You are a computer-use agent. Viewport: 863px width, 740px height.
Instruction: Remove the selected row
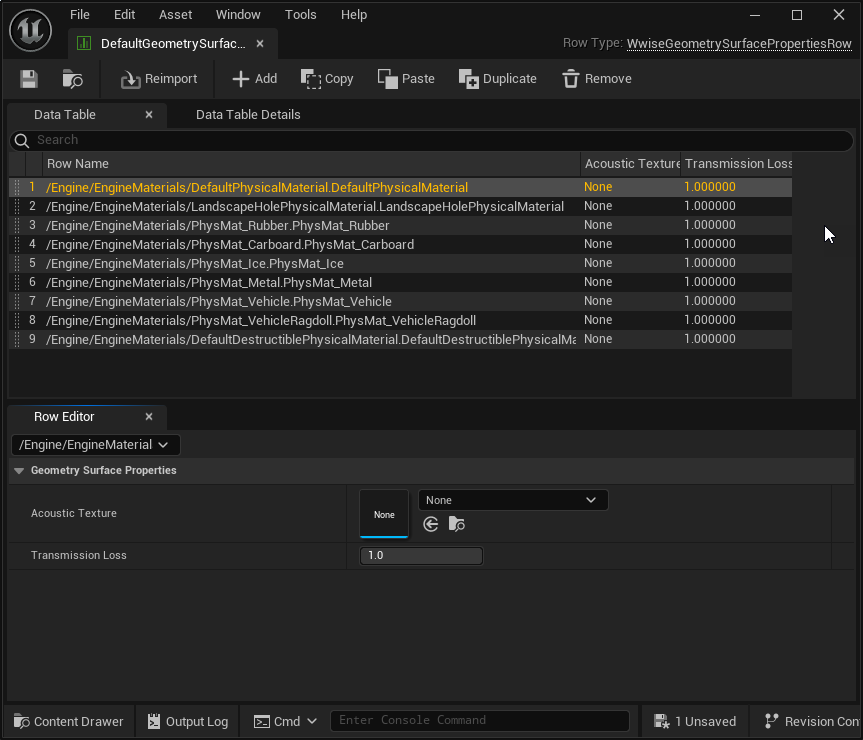pyautogui.click(x=596, y=79)
